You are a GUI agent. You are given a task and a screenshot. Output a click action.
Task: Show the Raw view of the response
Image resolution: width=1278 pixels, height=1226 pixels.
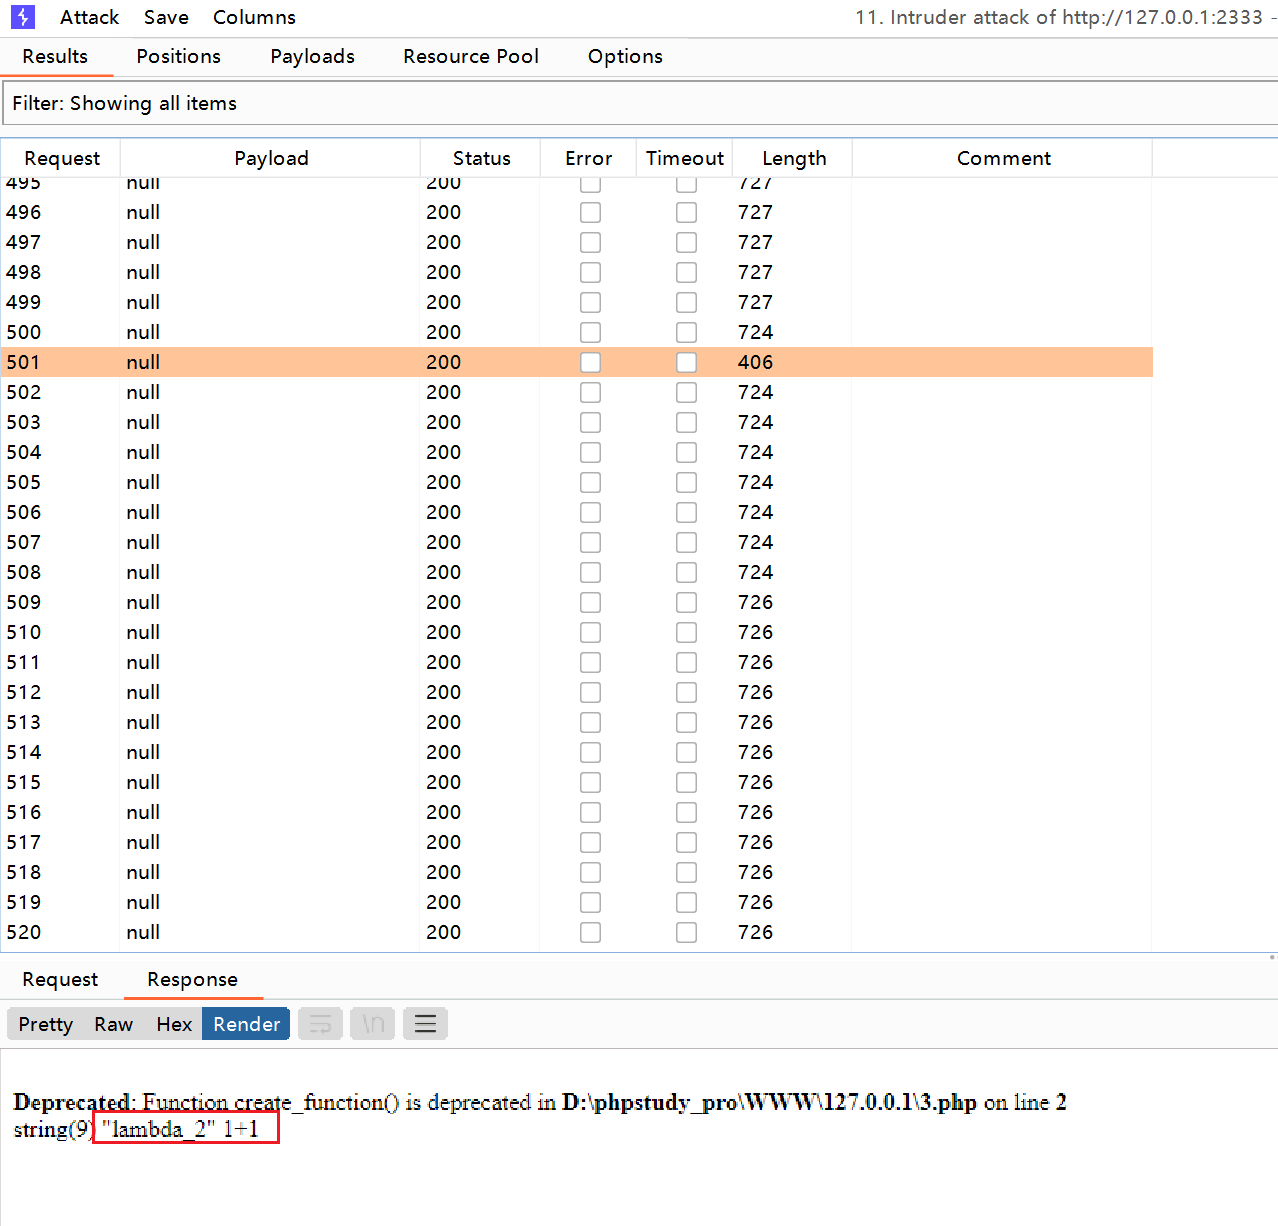point(113,1024)
